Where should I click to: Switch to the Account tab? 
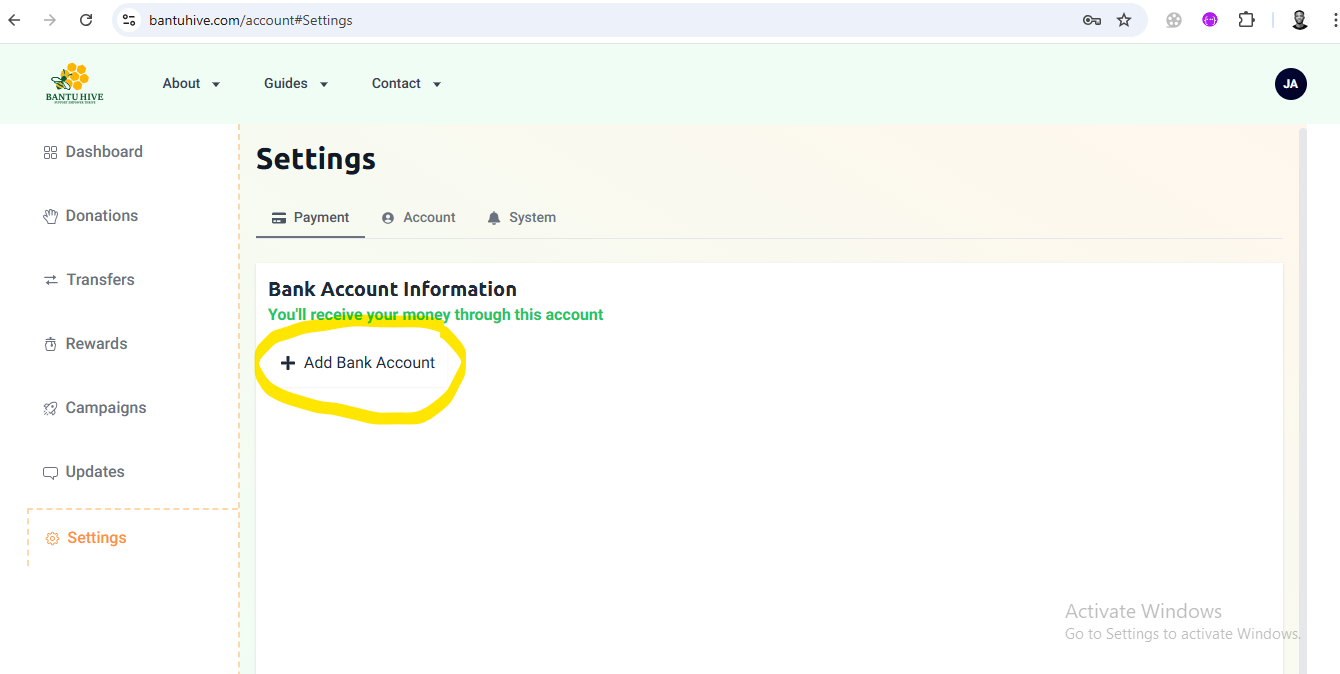point(428,217)
